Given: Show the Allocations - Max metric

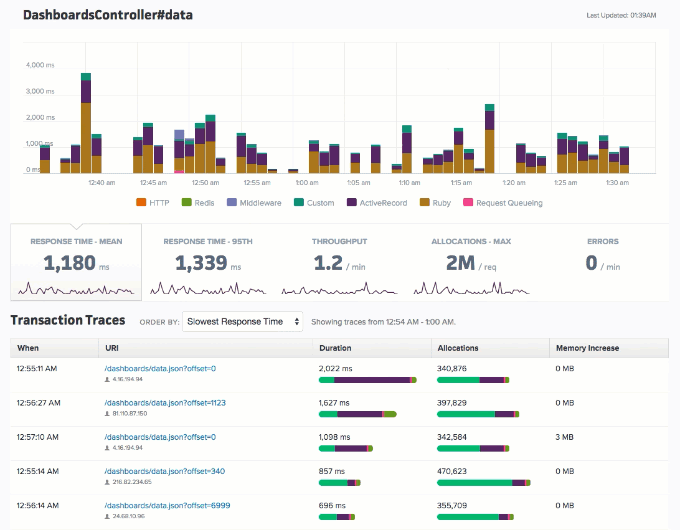Looking at the screenshot, I should click(x=471, y=262).
